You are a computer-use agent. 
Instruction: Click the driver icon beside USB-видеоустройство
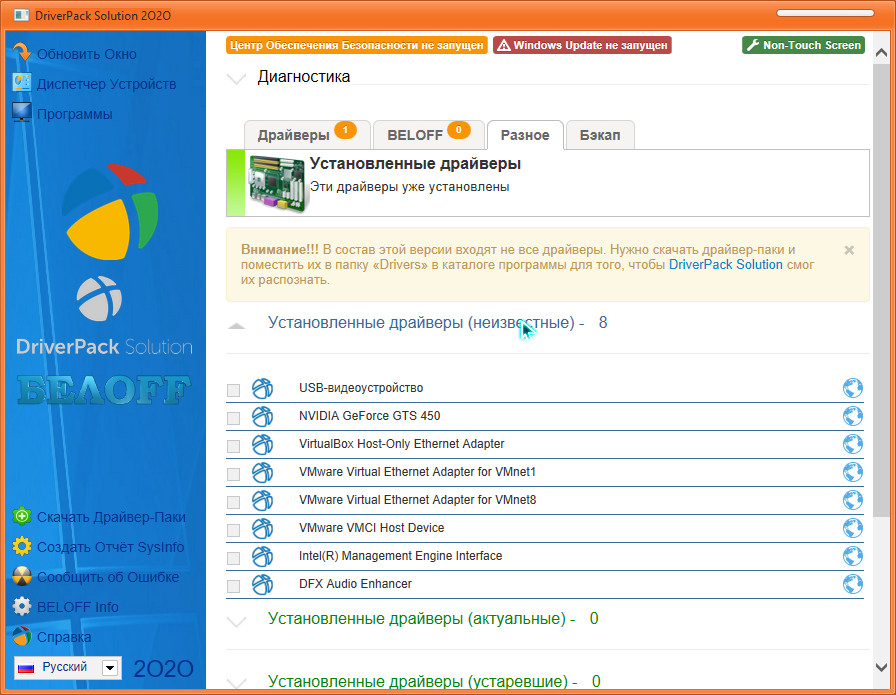(x=262, y=388)
